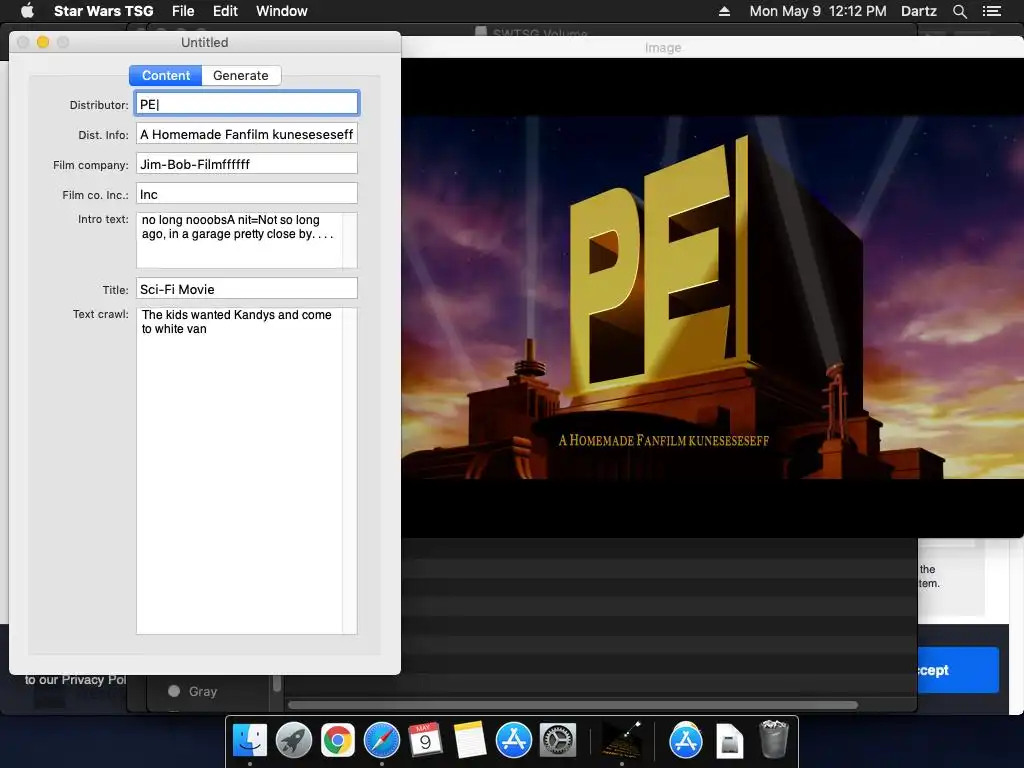Viewport: 1024px width, 768px height.
Task: Click the Star Wars TSG crawl icon in Dock
Action: click(x=622, y=741)
